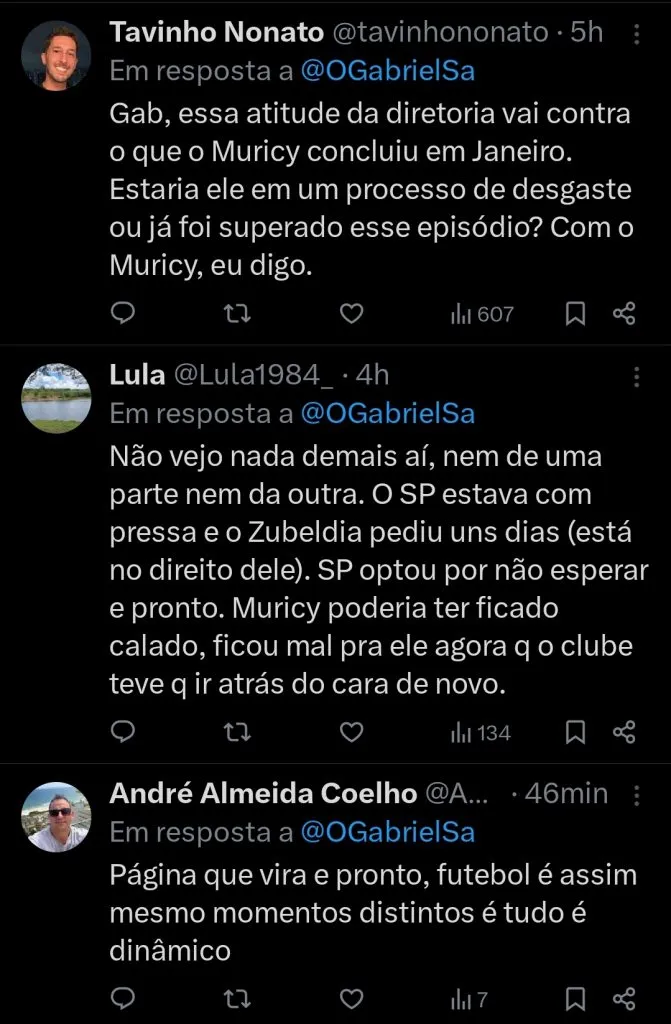
Task: Retweet the post by Lula
Action: pyautogui.click(x=237, y=732)
